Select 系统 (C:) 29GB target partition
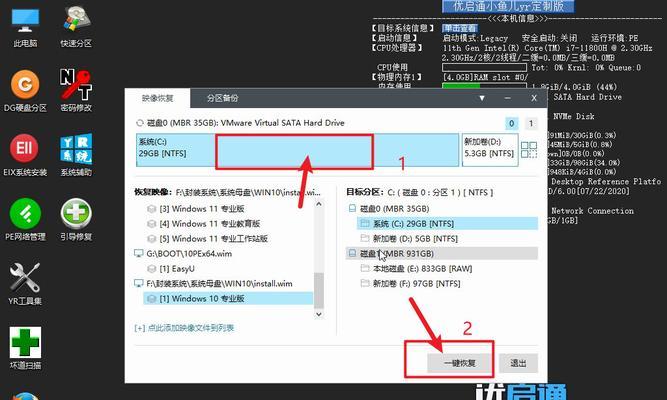Viewport: 667px width, 400px height. [x=447, y=224]
